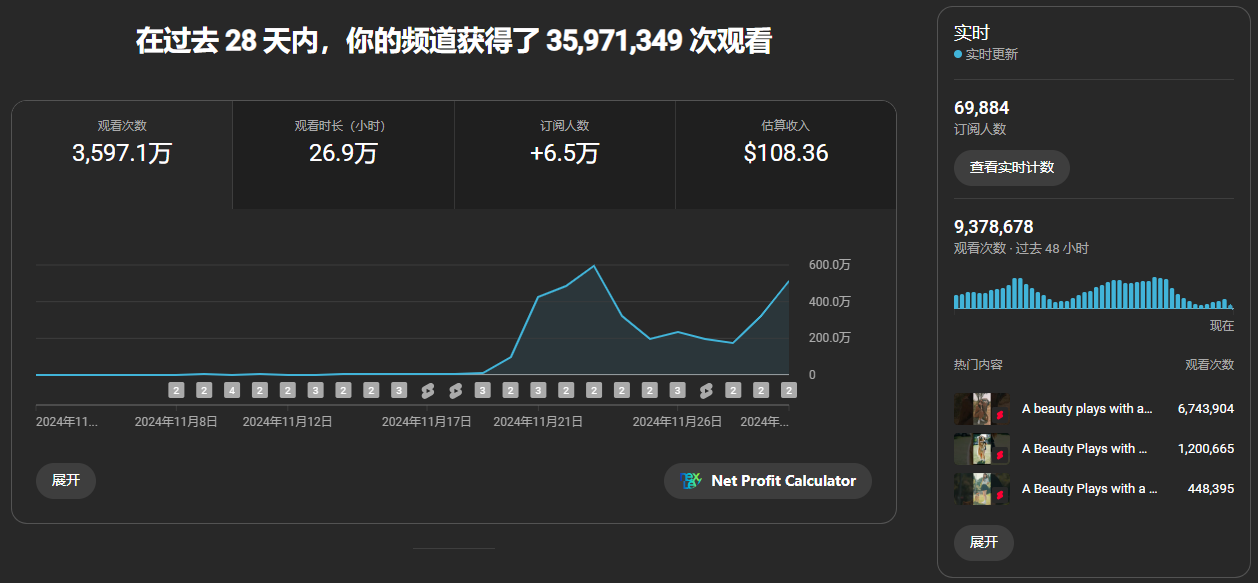This screenshot has height=583, width=1258.
Task: Click the chart peak near November 21
Action: coord(596,266)
